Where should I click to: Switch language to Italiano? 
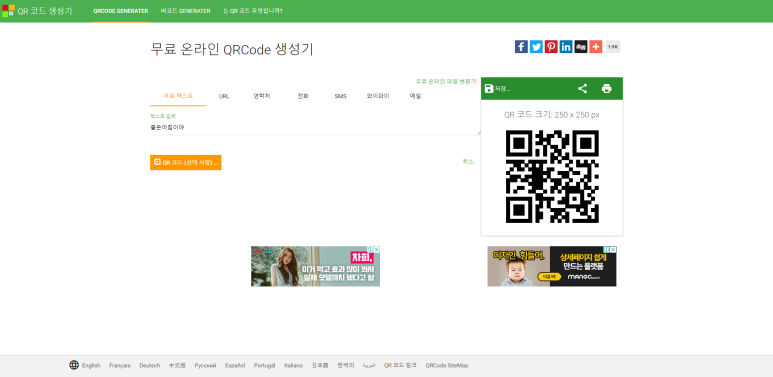pos(293,366)
